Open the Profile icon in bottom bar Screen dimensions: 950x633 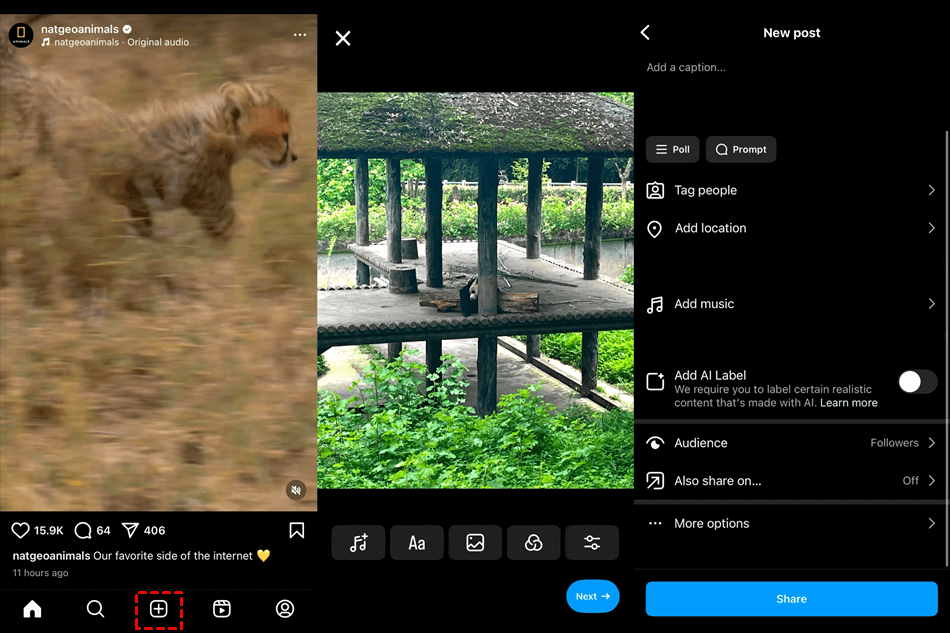[x=285, y=608]
